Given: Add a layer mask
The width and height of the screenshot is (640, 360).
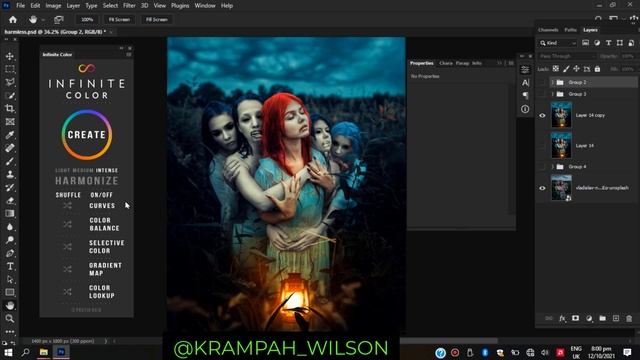Looking at the screenshot, I should pyautogui.click(x=575, y=318).
